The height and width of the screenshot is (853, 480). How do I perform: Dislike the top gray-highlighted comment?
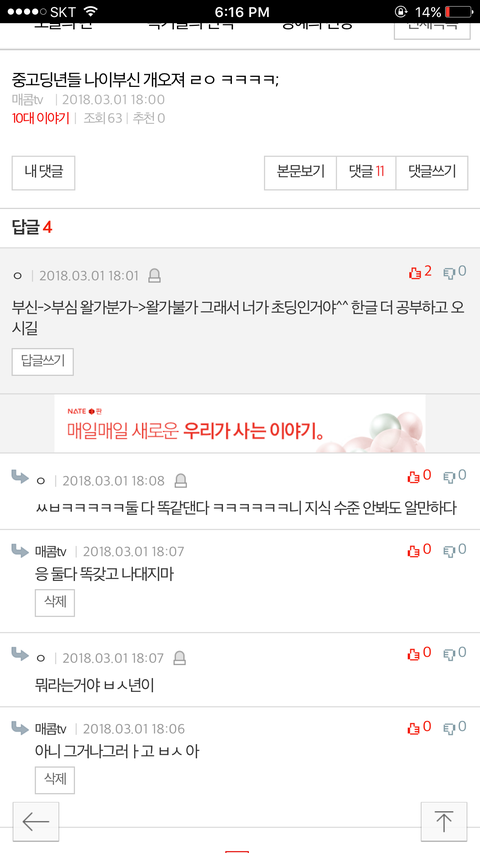click(x=455, y=273)
